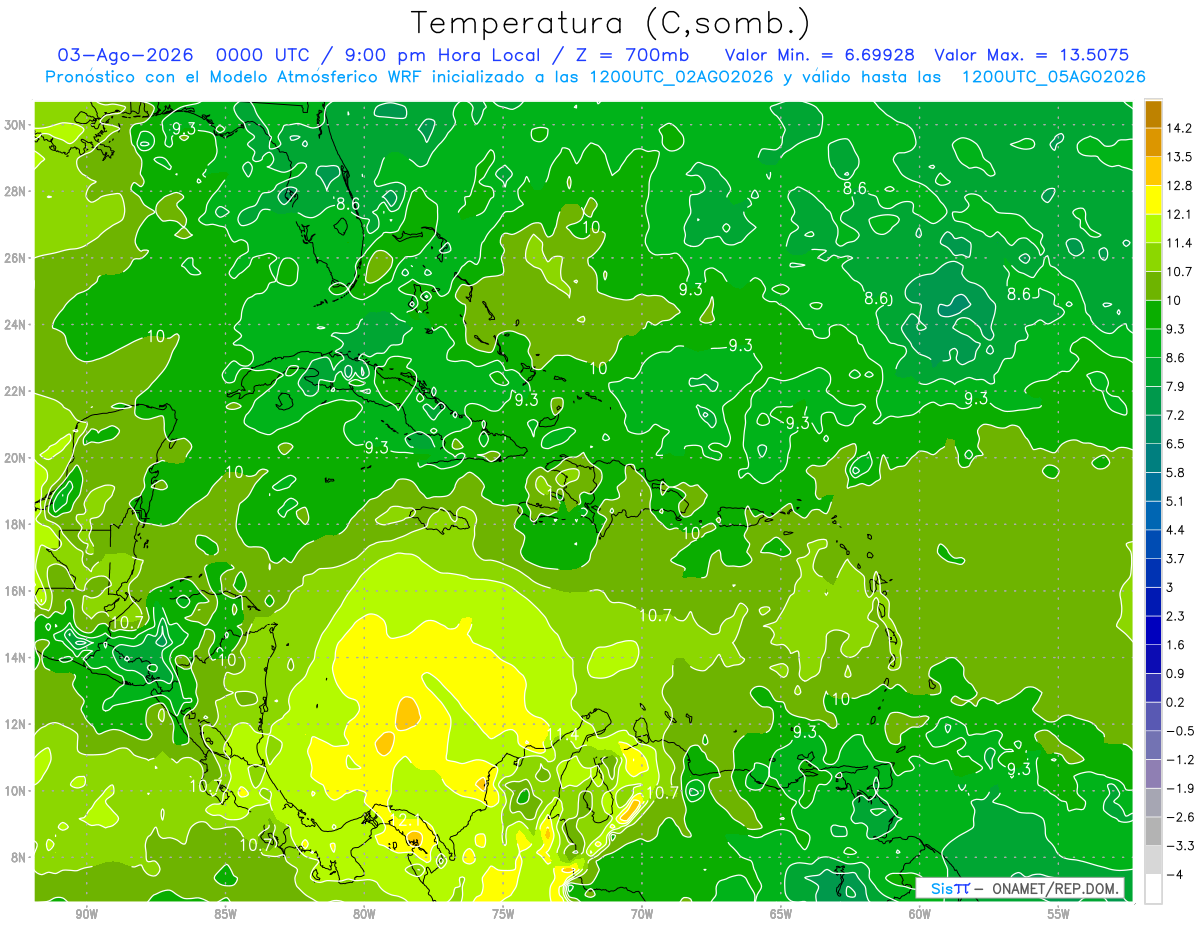Click the colorbar label "6.5"
Image resolution: width=1200 pixels, height=927 pixels.
coord(1176,444)
